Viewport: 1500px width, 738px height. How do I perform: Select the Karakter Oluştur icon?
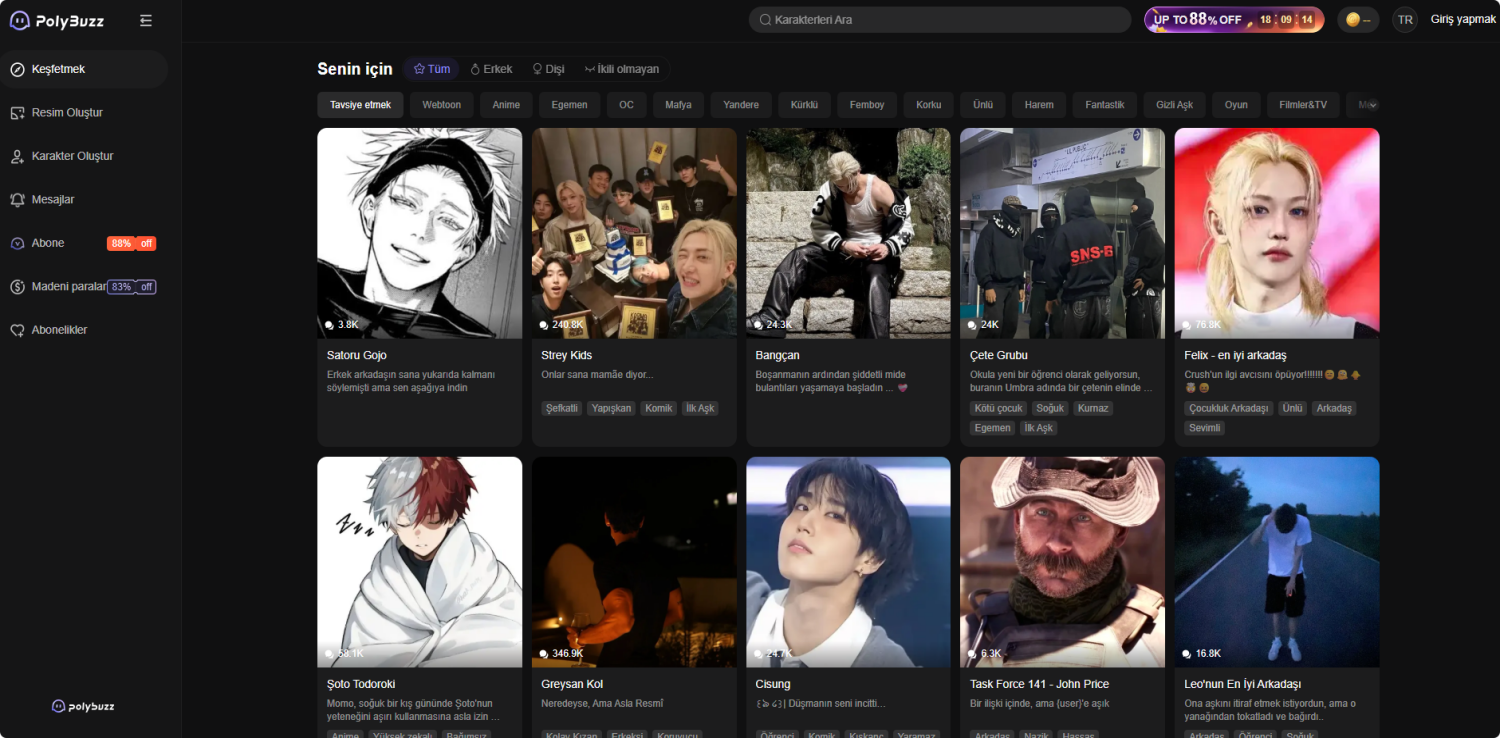click(17, 156)
